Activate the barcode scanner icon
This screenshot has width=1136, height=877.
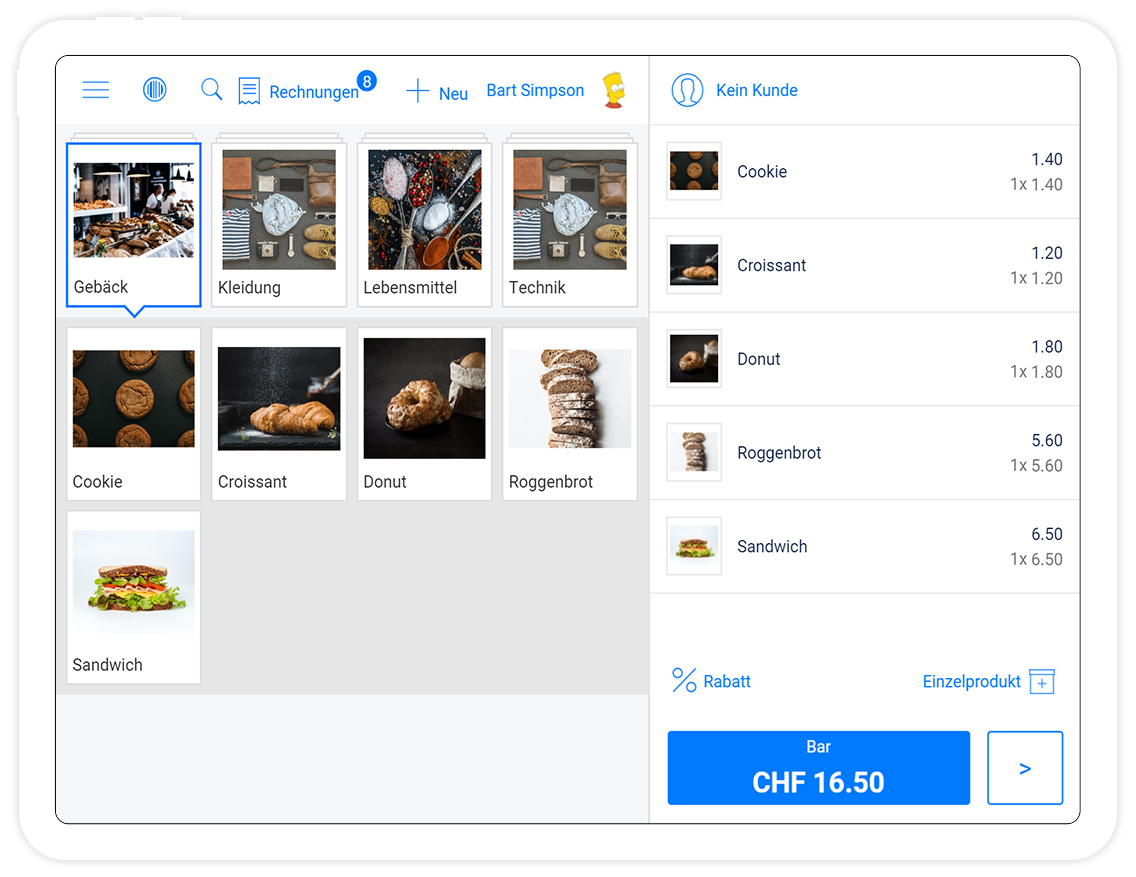pyautogui.click(x=154, y=90)
